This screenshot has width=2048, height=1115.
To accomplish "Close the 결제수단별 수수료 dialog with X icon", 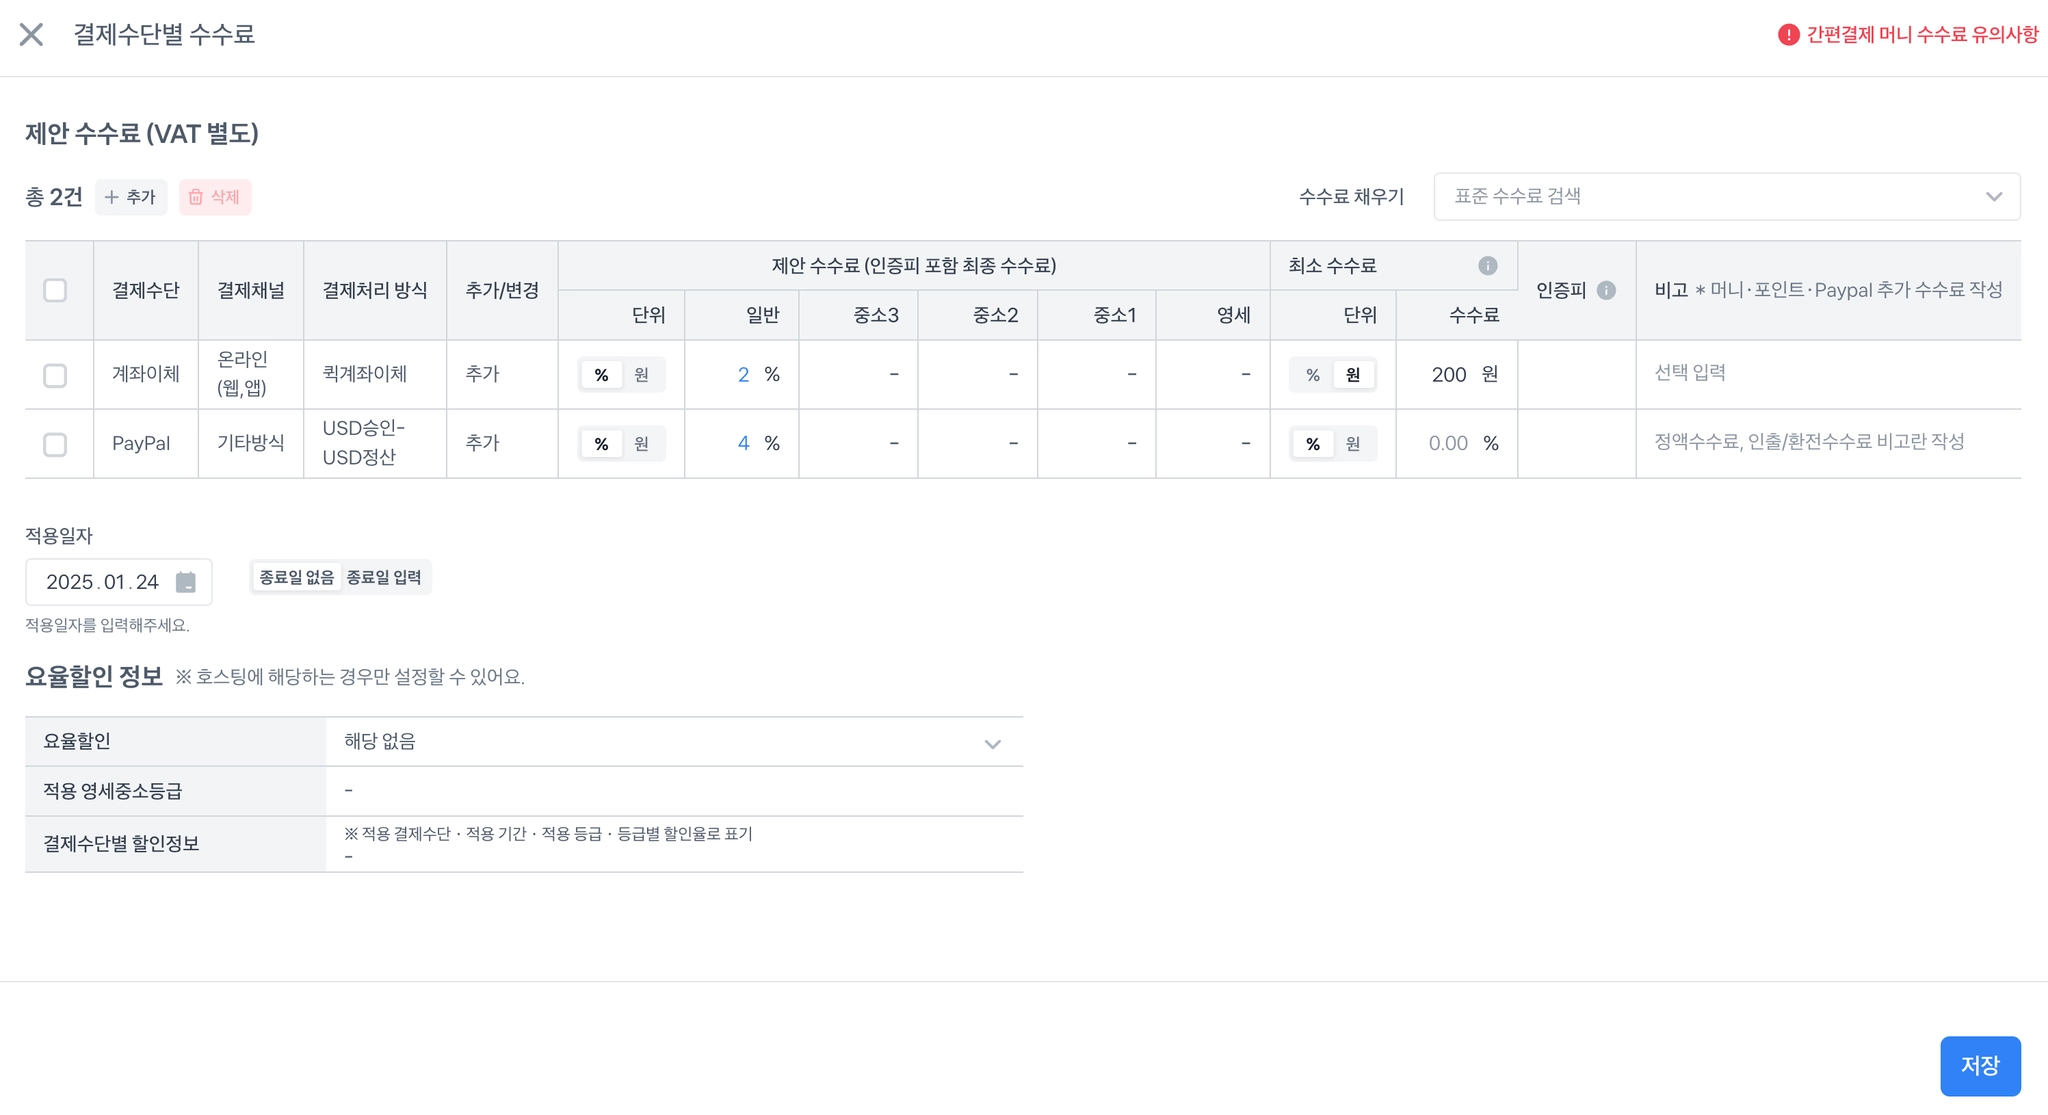I will (x=31, y=35).
